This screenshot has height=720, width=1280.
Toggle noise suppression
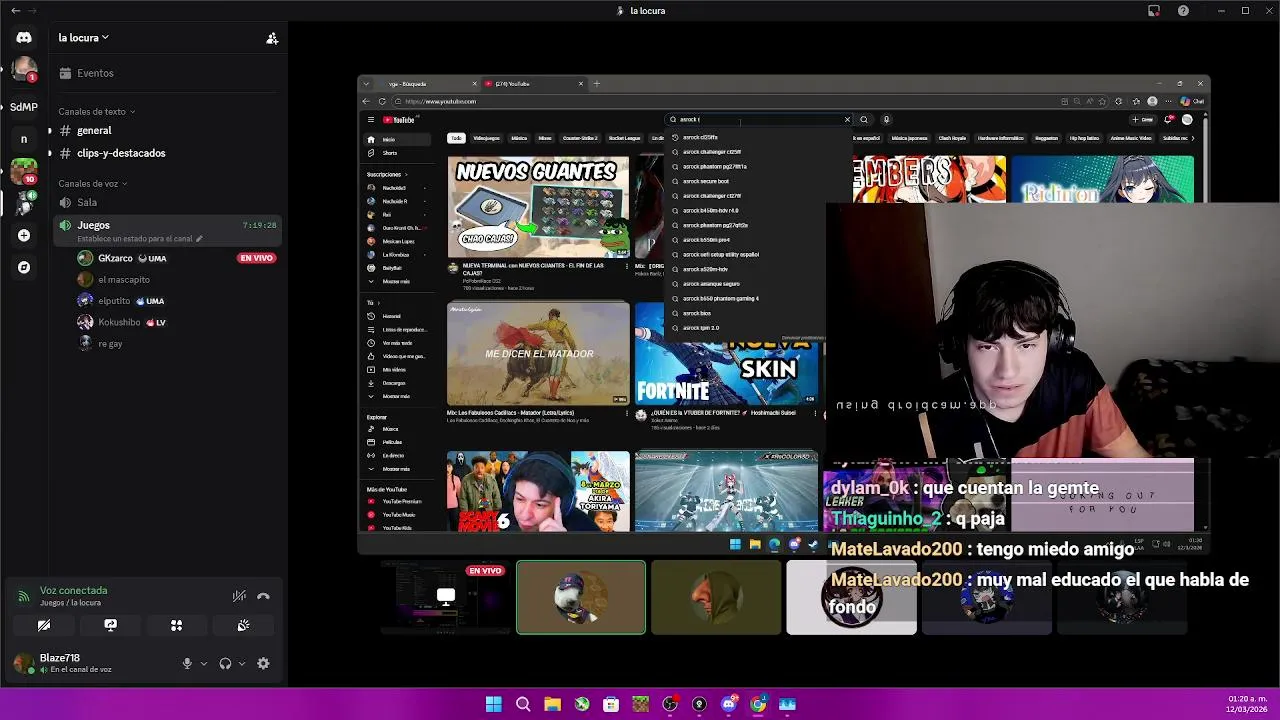239,596
